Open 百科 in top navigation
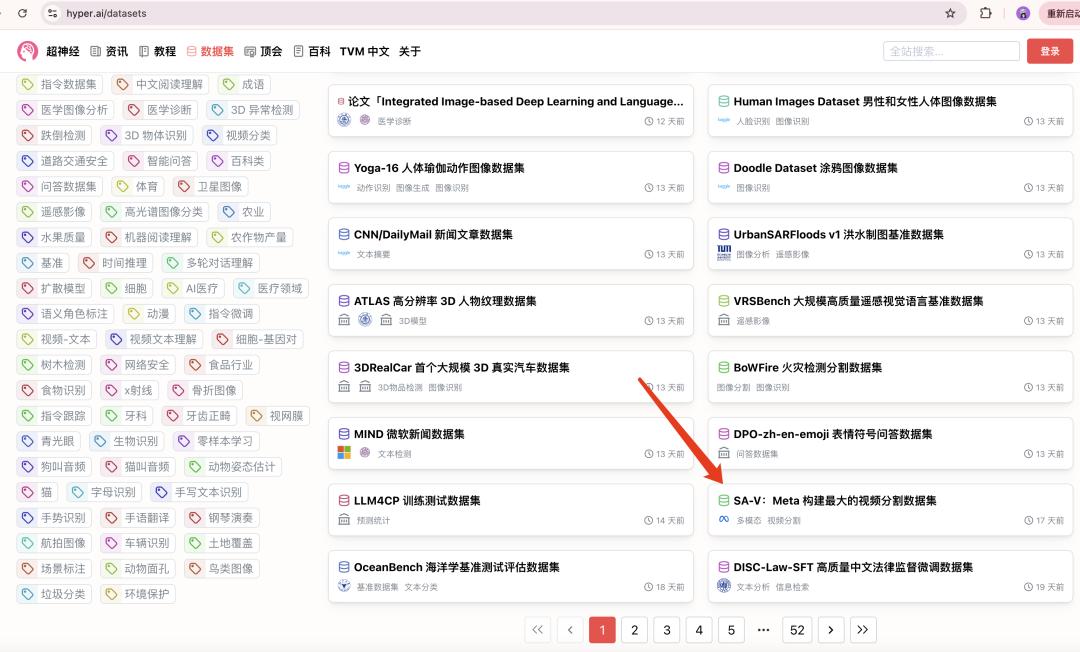 (x=311, y=51)
